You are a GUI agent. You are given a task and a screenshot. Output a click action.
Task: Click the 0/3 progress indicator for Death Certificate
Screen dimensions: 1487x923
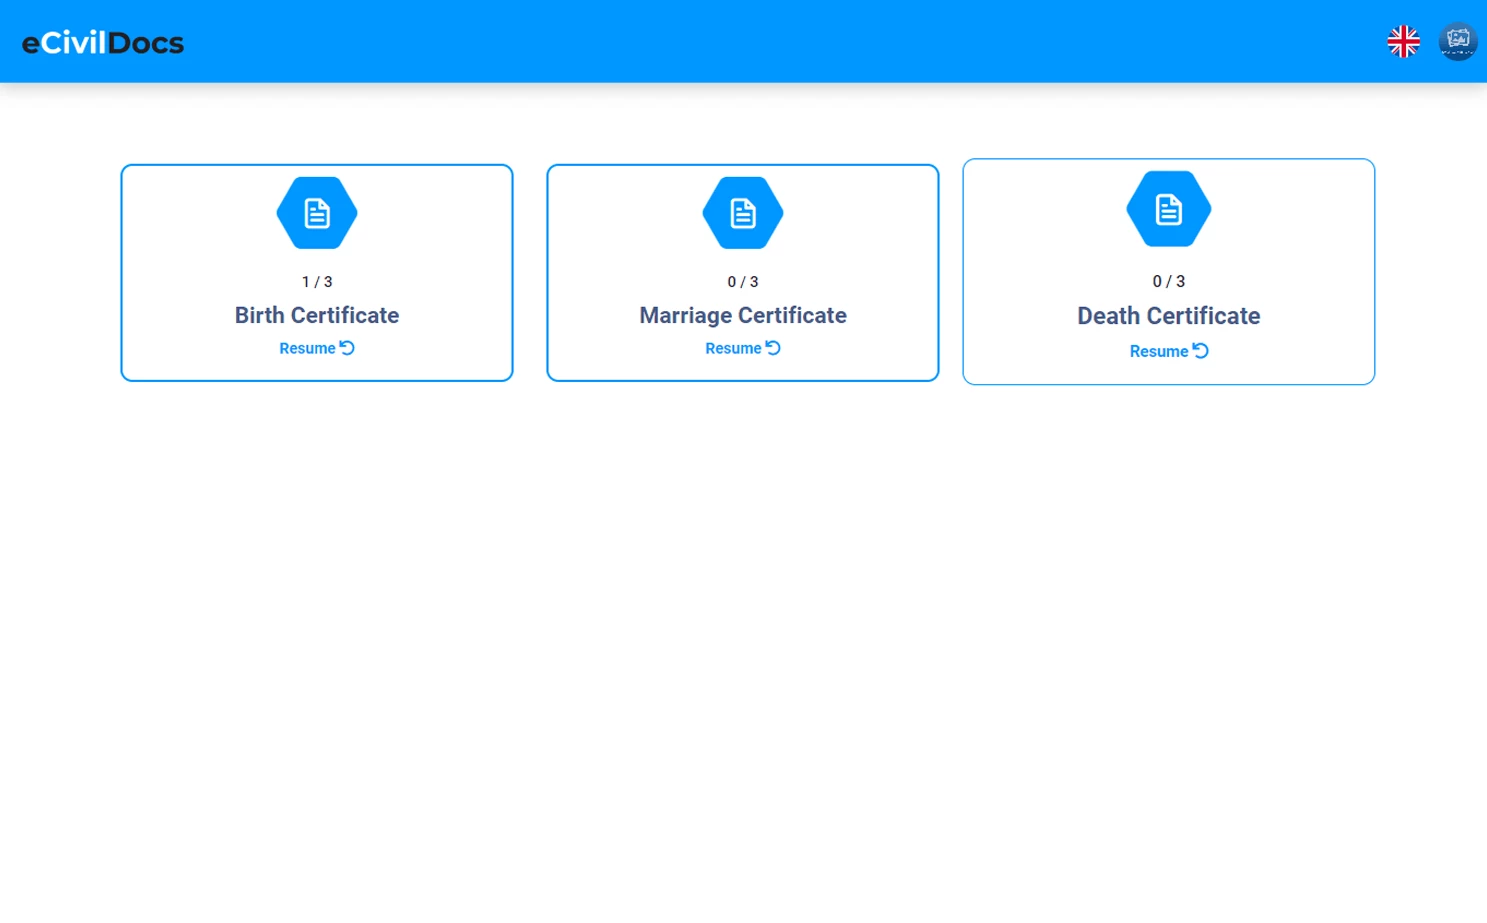tap(1168, 281)
